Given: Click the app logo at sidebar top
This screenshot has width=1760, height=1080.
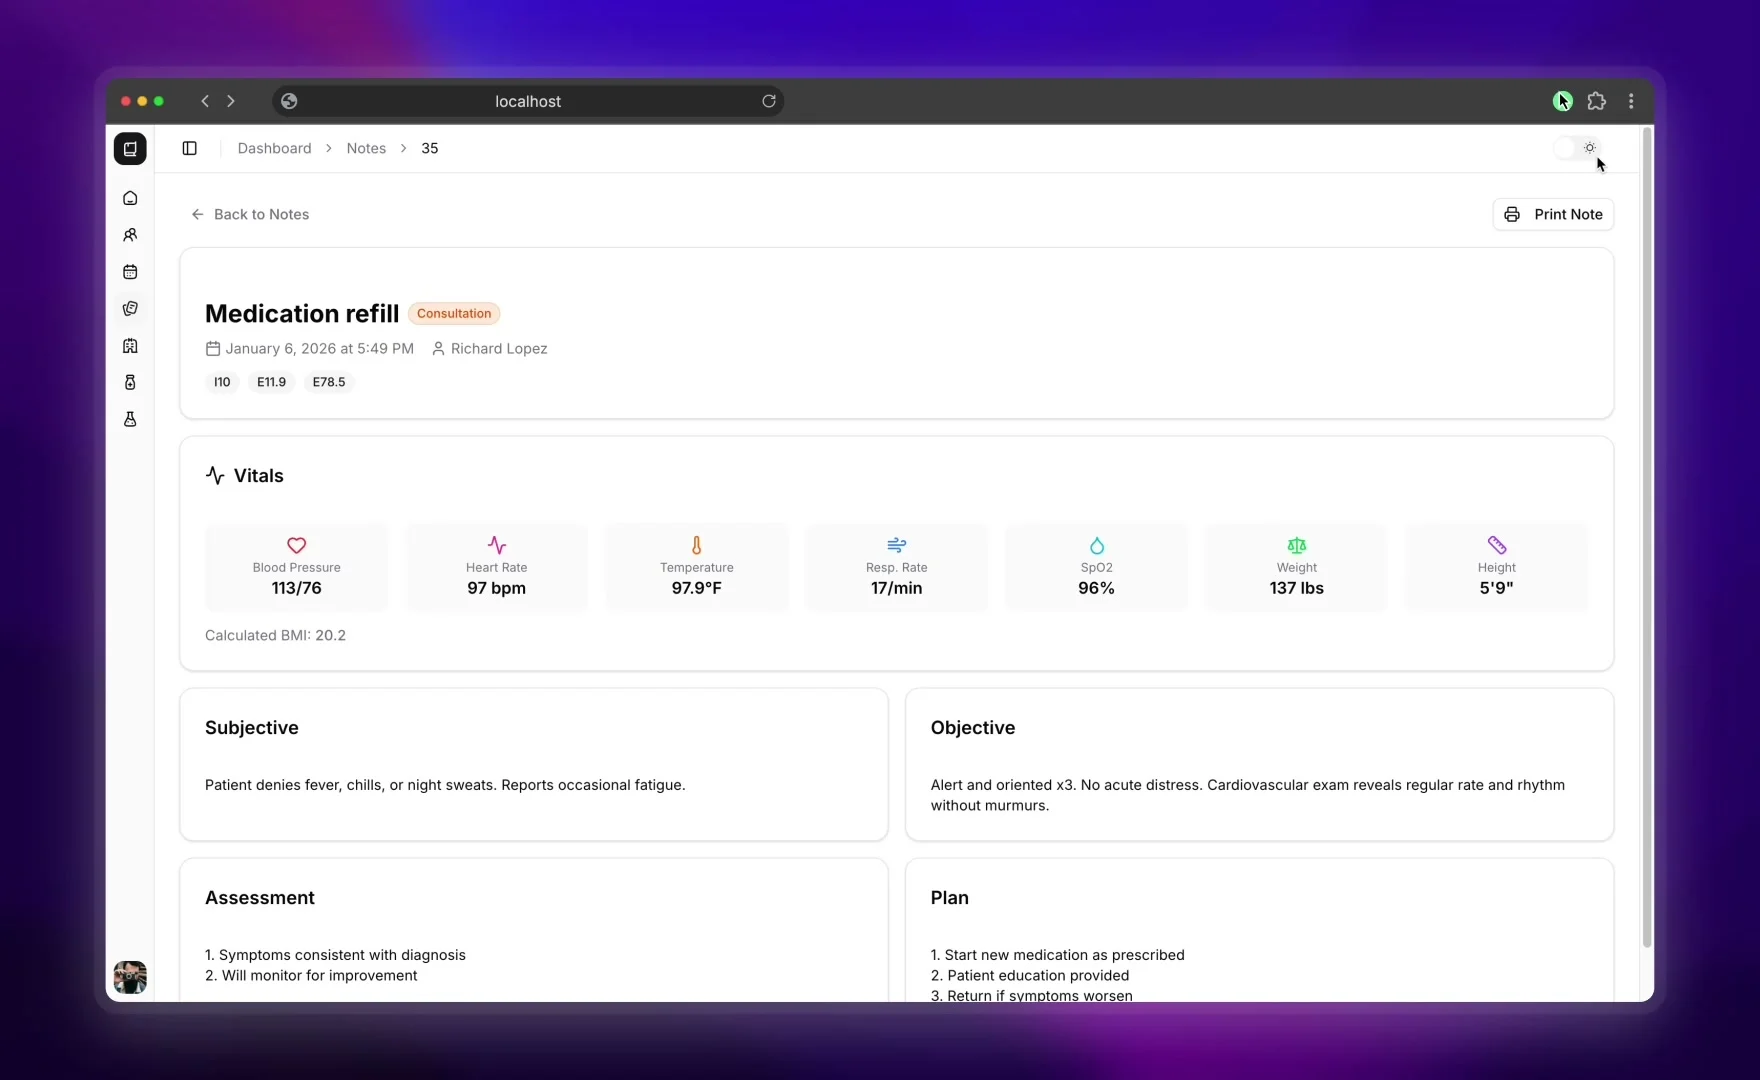Looking at the screenshot, I should pos(130,148).
